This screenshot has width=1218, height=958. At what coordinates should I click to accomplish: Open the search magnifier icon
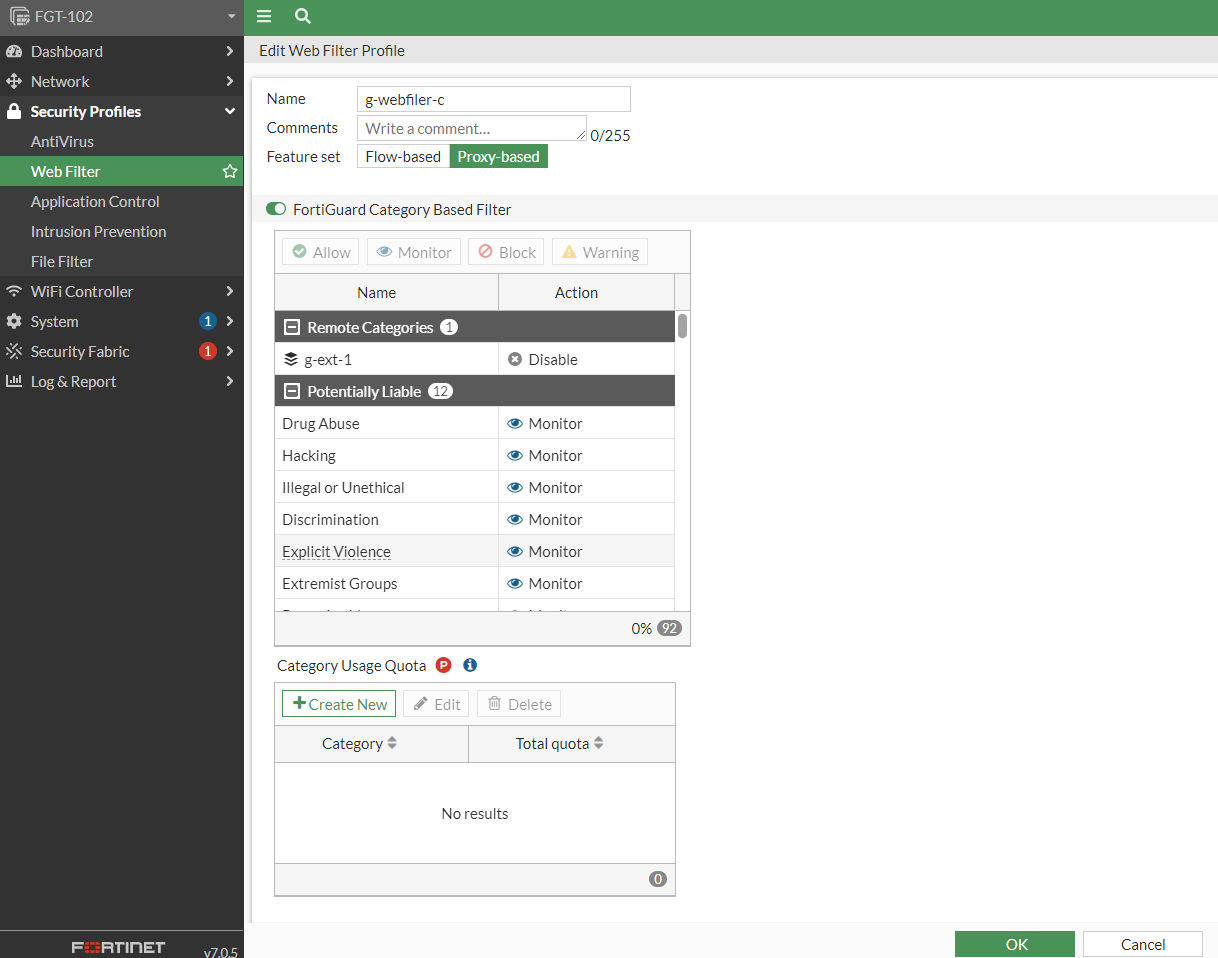[303, 16]
